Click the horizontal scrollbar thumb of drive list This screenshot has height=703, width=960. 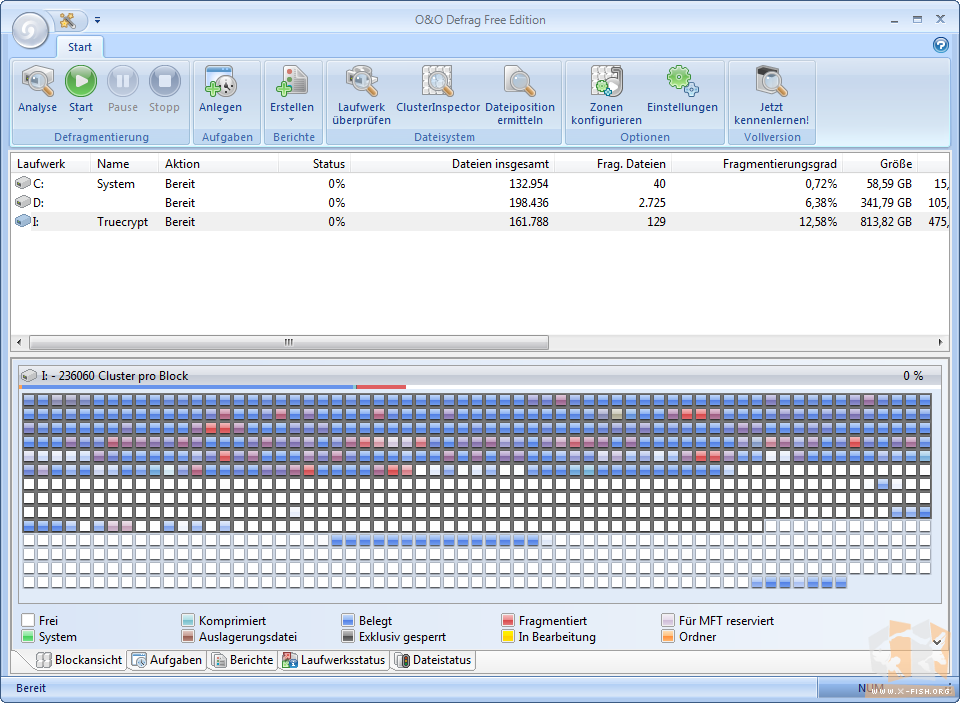pos(289,342)
